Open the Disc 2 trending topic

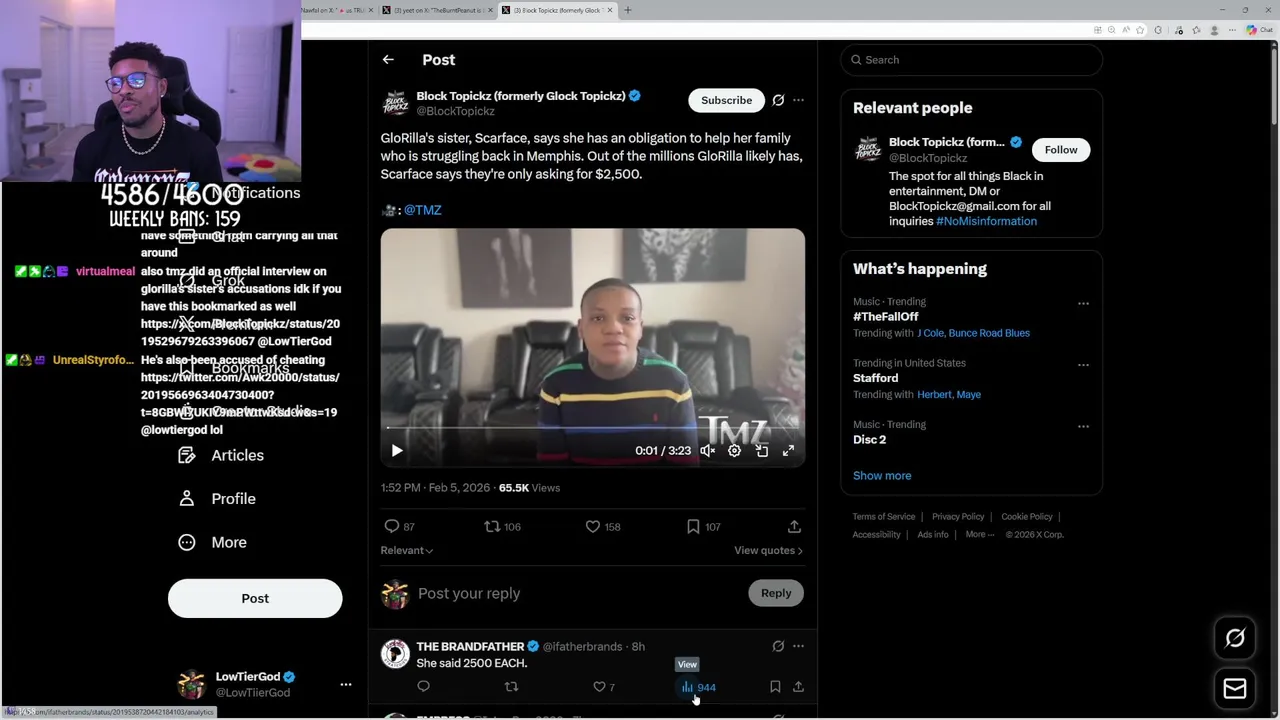click(869, 440)
